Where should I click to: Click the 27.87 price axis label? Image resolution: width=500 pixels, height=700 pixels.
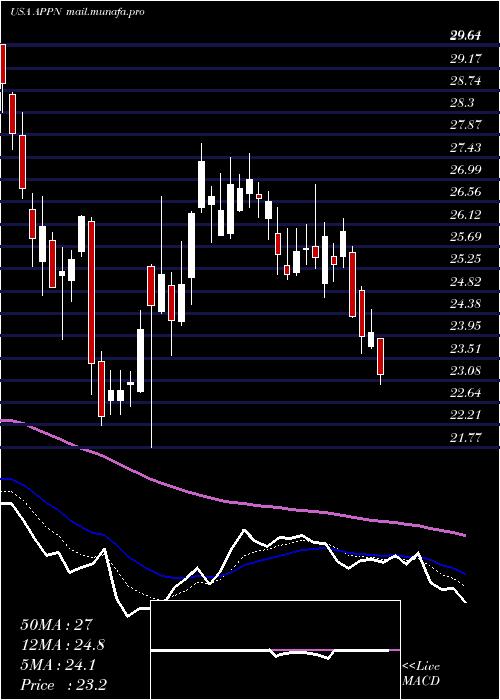465,125
